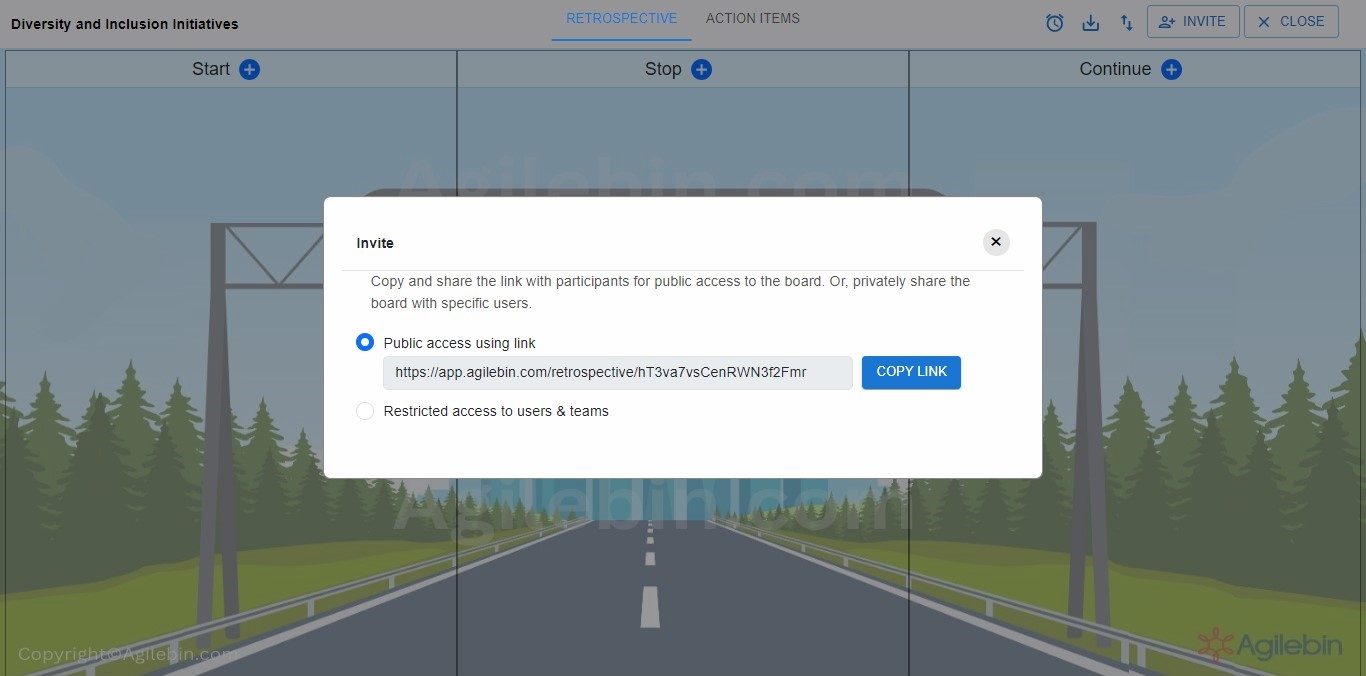Click the CLOSE button in toolbar
The height and width of the screenshot is (676, 1366).
[1290, 21]
